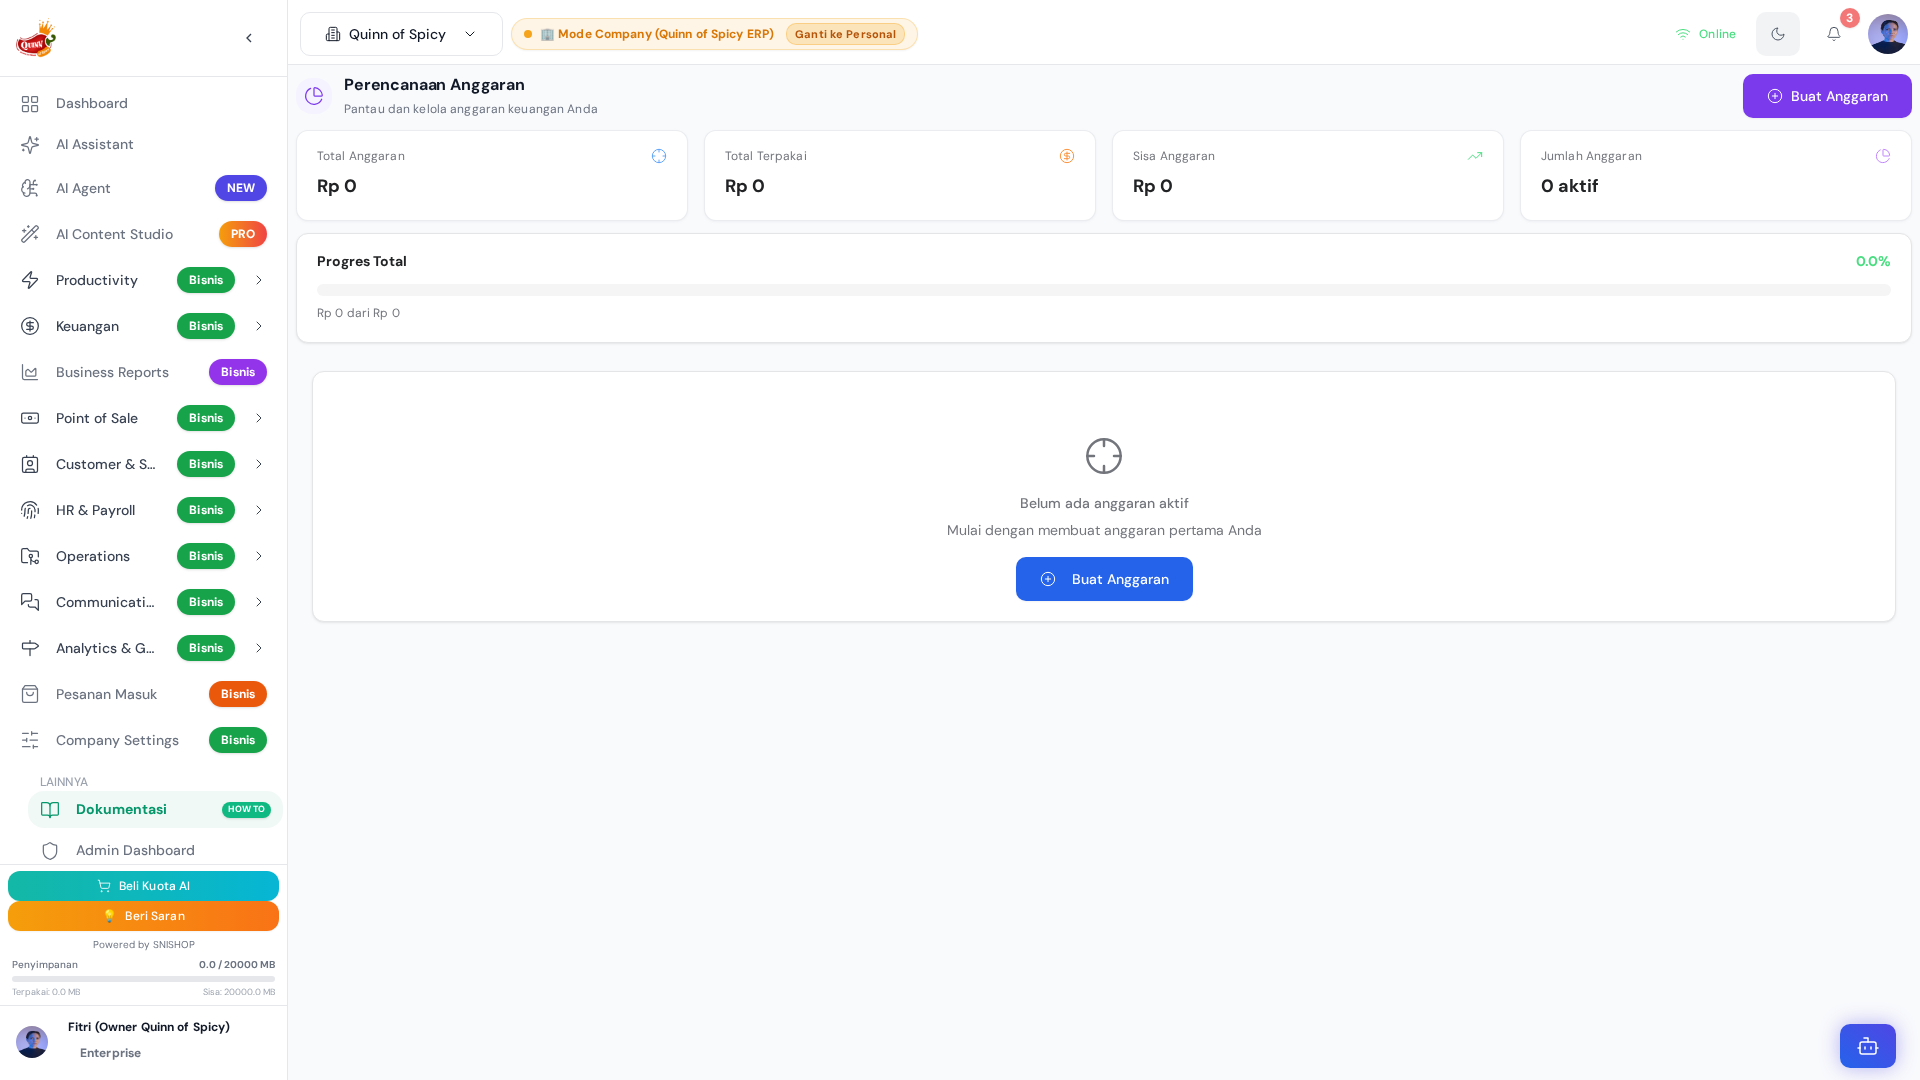Open the Quinn of Spicy company dropdown
This screenshot has height=1080, width=1920.
point(401,34)
